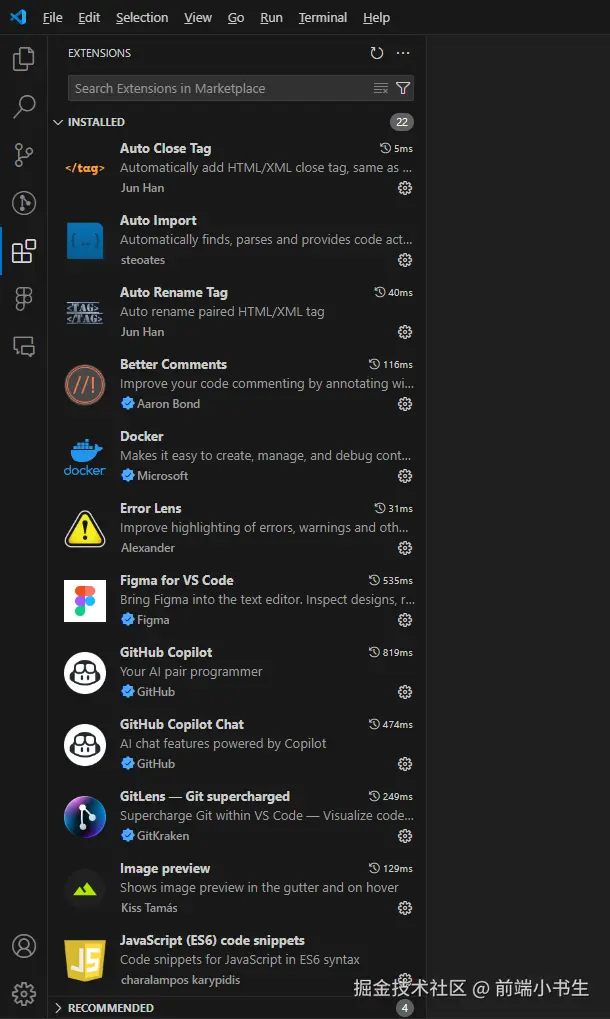Open the Help menu

click(x=376, y=18)
